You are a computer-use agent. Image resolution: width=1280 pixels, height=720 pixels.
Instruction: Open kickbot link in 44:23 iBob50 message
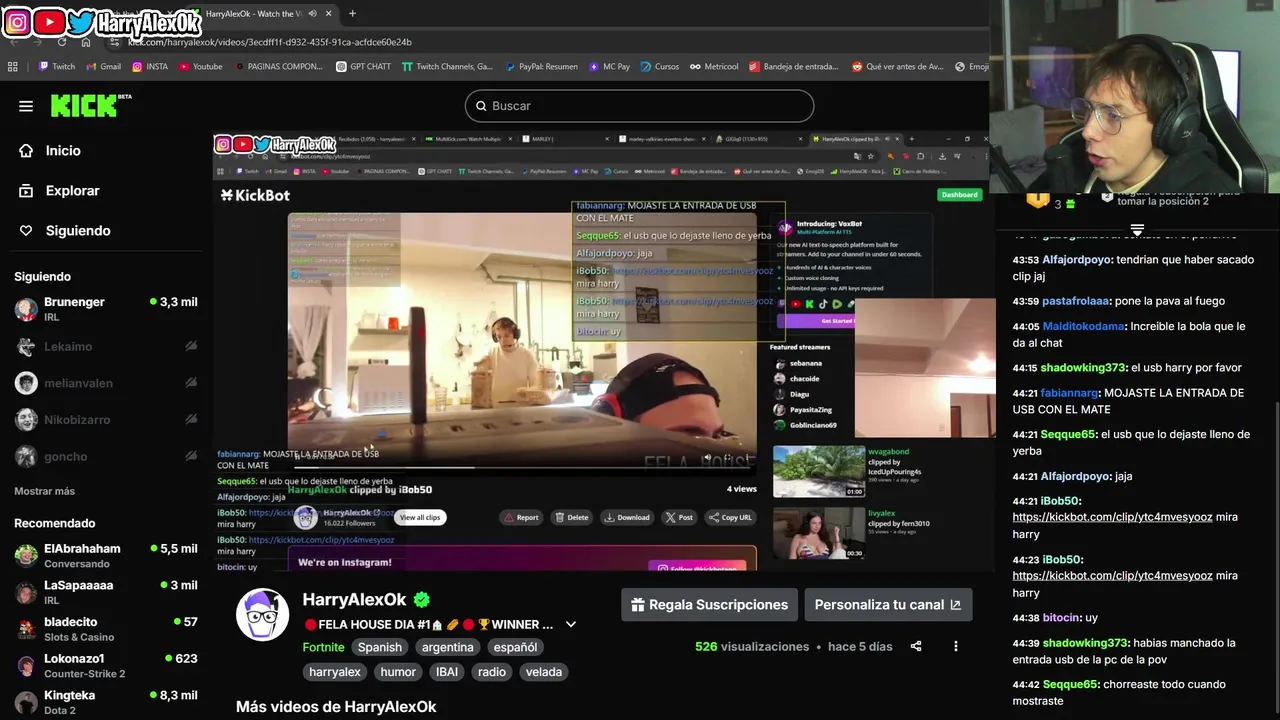(x=1112, y=576)
